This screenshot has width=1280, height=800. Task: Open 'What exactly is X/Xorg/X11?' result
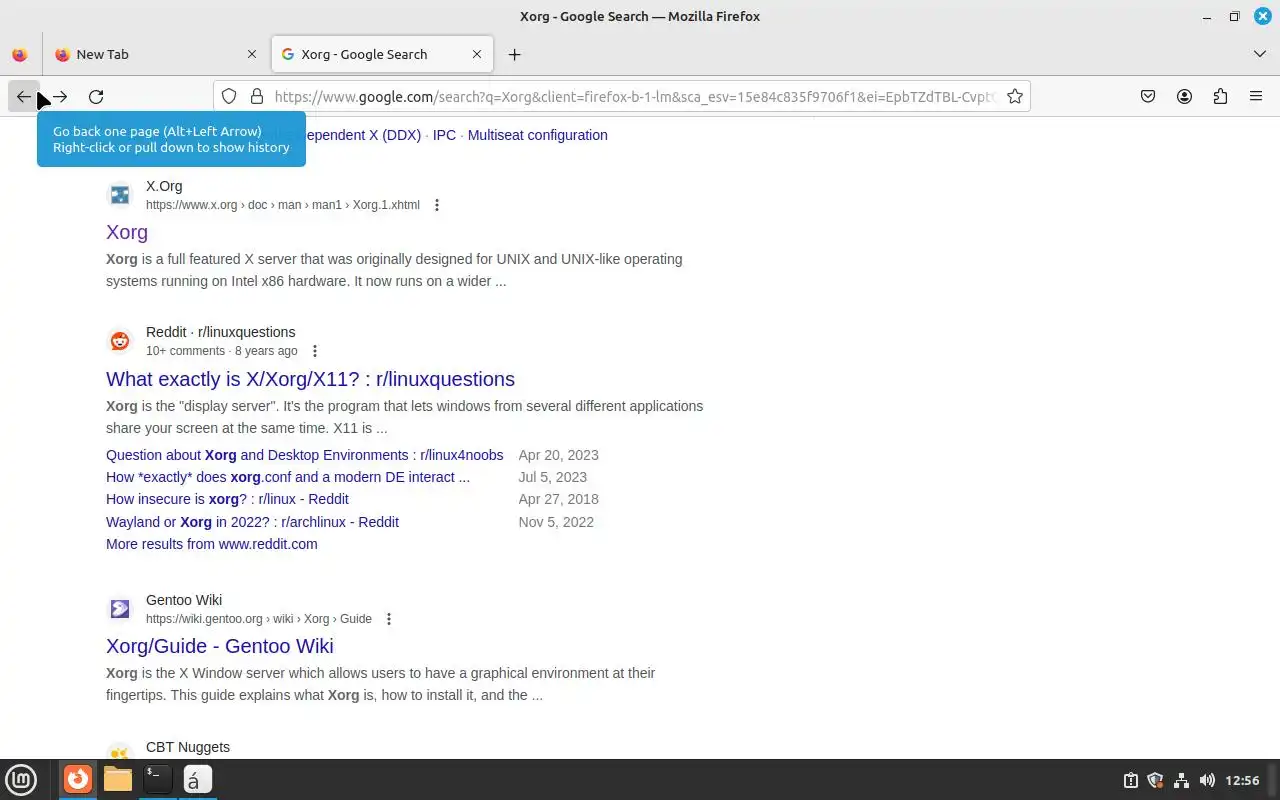click(x=310, y=379)
